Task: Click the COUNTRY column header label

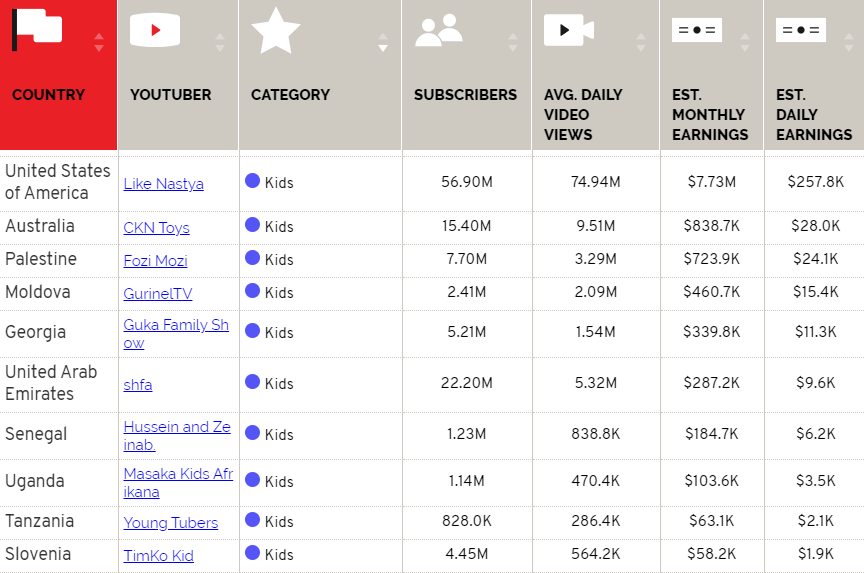Action: tap(48, 95)
